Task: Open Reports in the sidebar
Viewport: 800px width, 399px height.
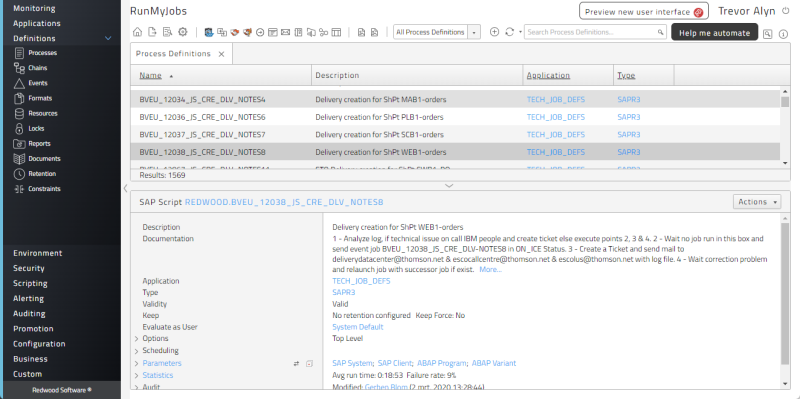Action: pos(39,143)
